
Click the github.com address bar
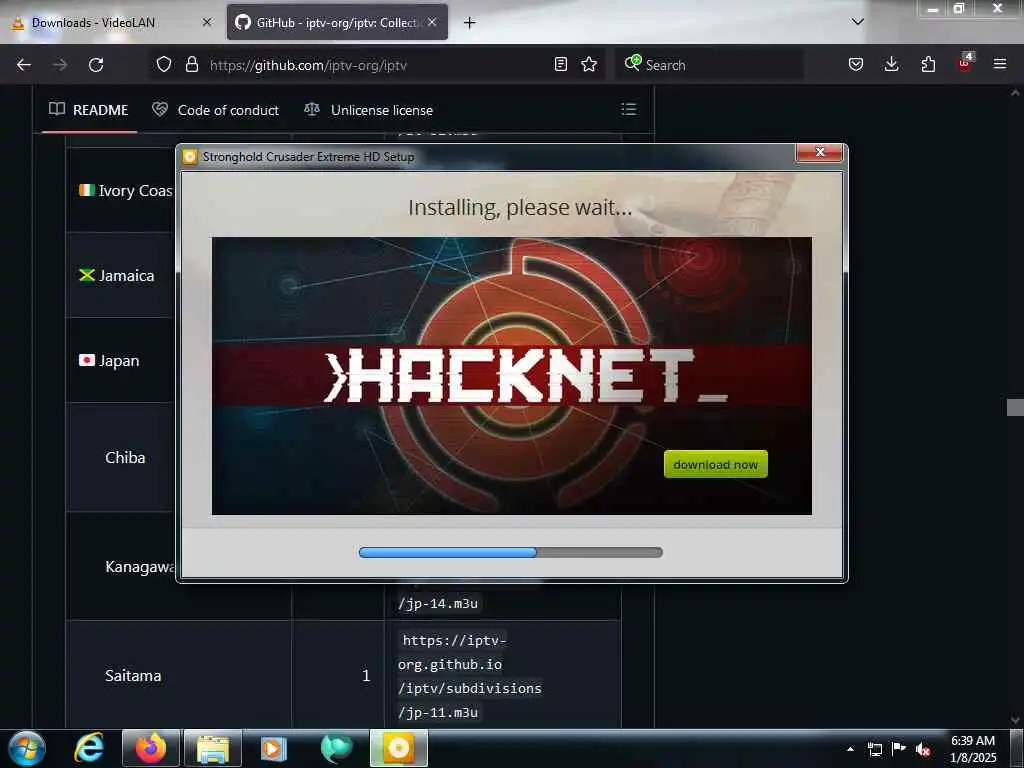tap(379, 65)
